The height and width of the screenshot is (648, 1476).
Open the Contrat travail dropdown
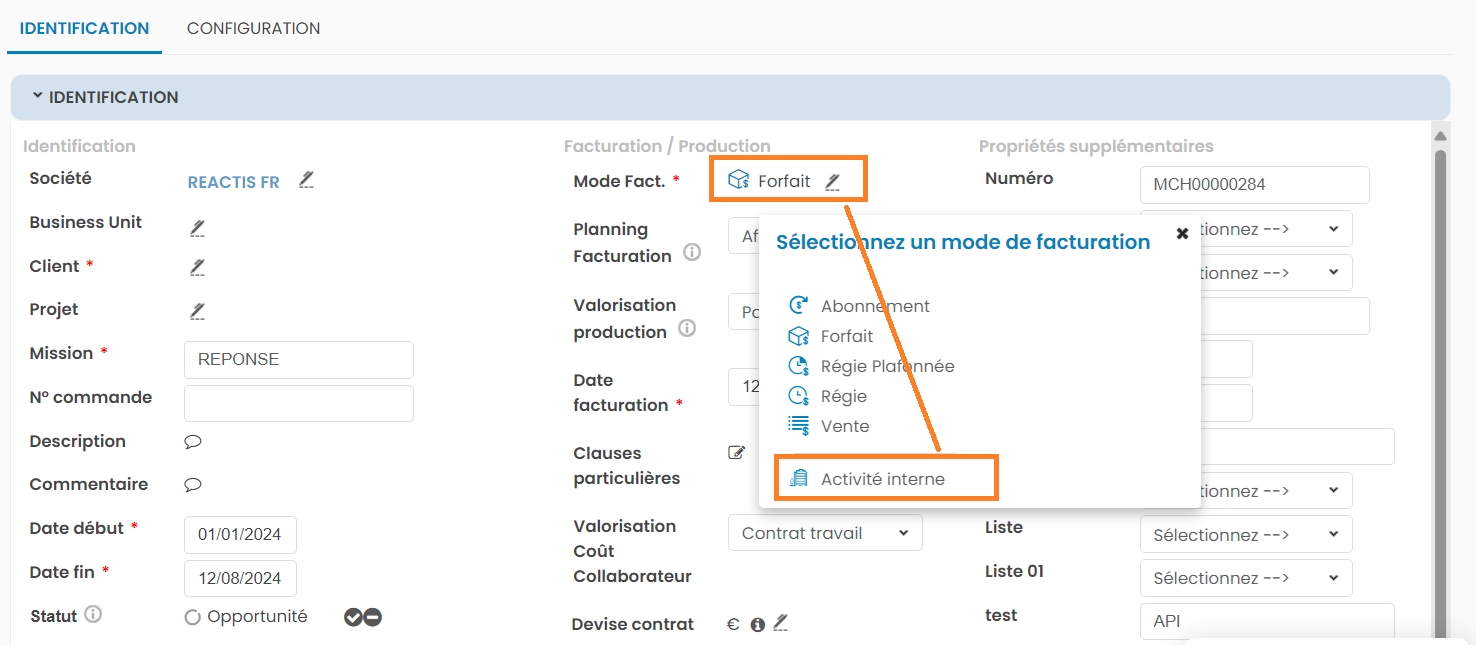825,533
